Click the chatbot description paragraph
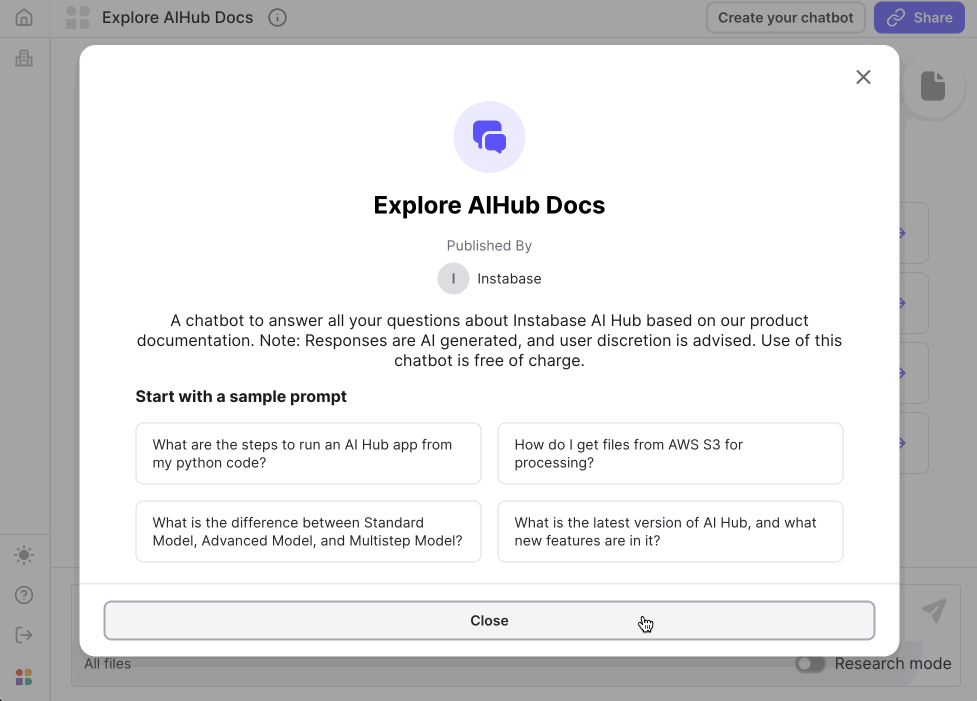The image size is (977, 701). (489, 340)
